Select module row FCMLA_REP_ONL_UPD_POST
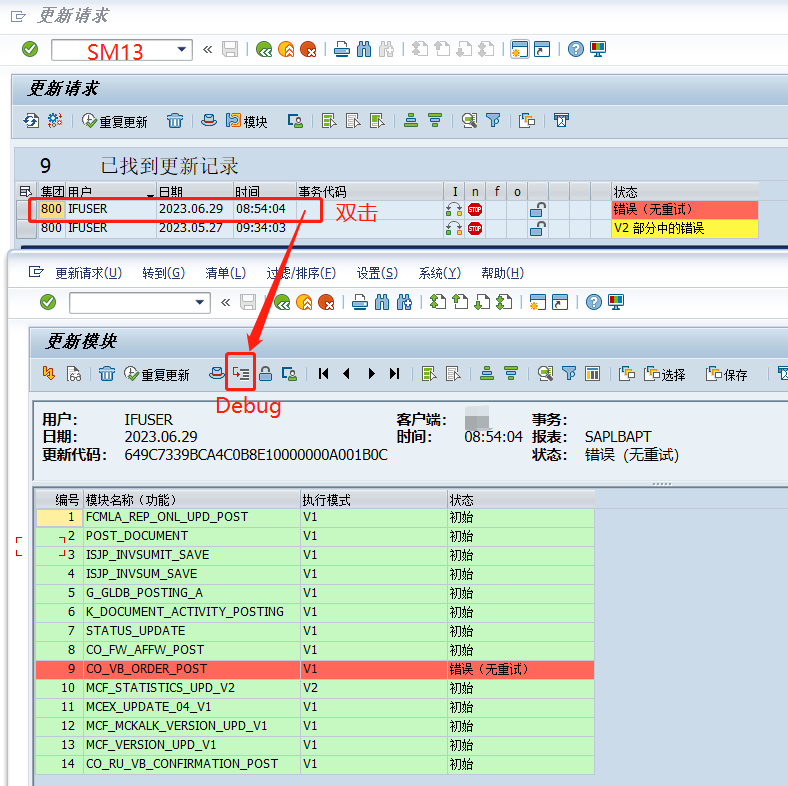 coord(315,517)
